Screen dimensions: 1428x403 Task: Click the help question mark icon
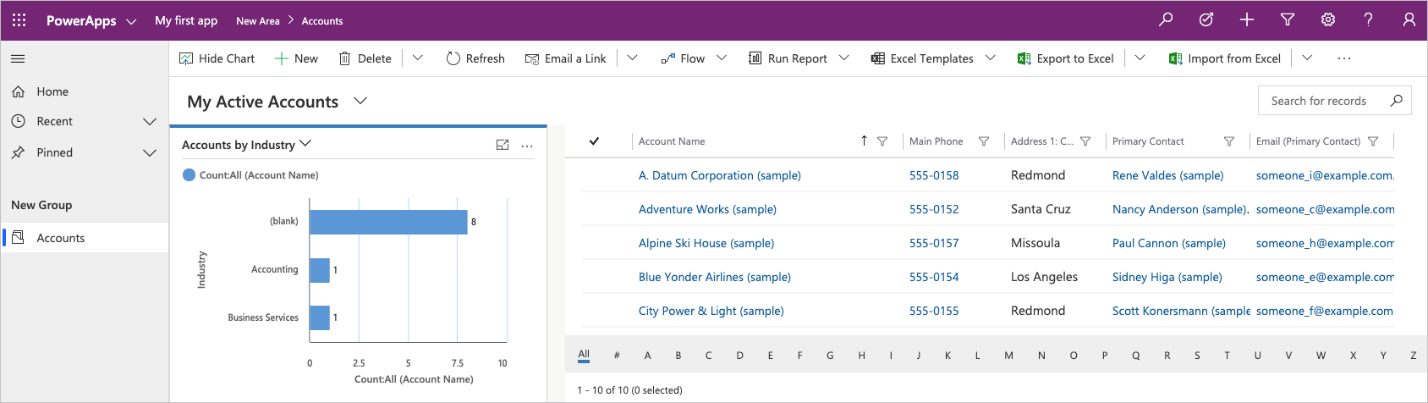click(x=1368, y=20)
